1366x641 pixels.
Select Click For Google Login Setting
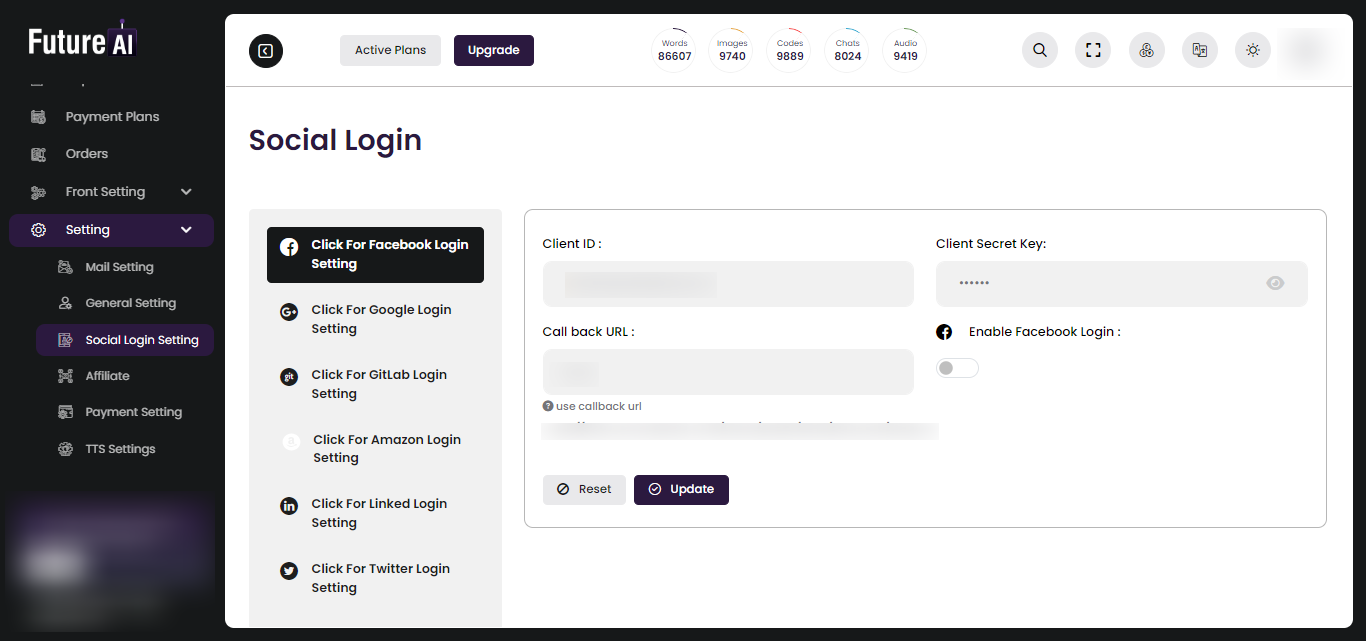(381, 318)
